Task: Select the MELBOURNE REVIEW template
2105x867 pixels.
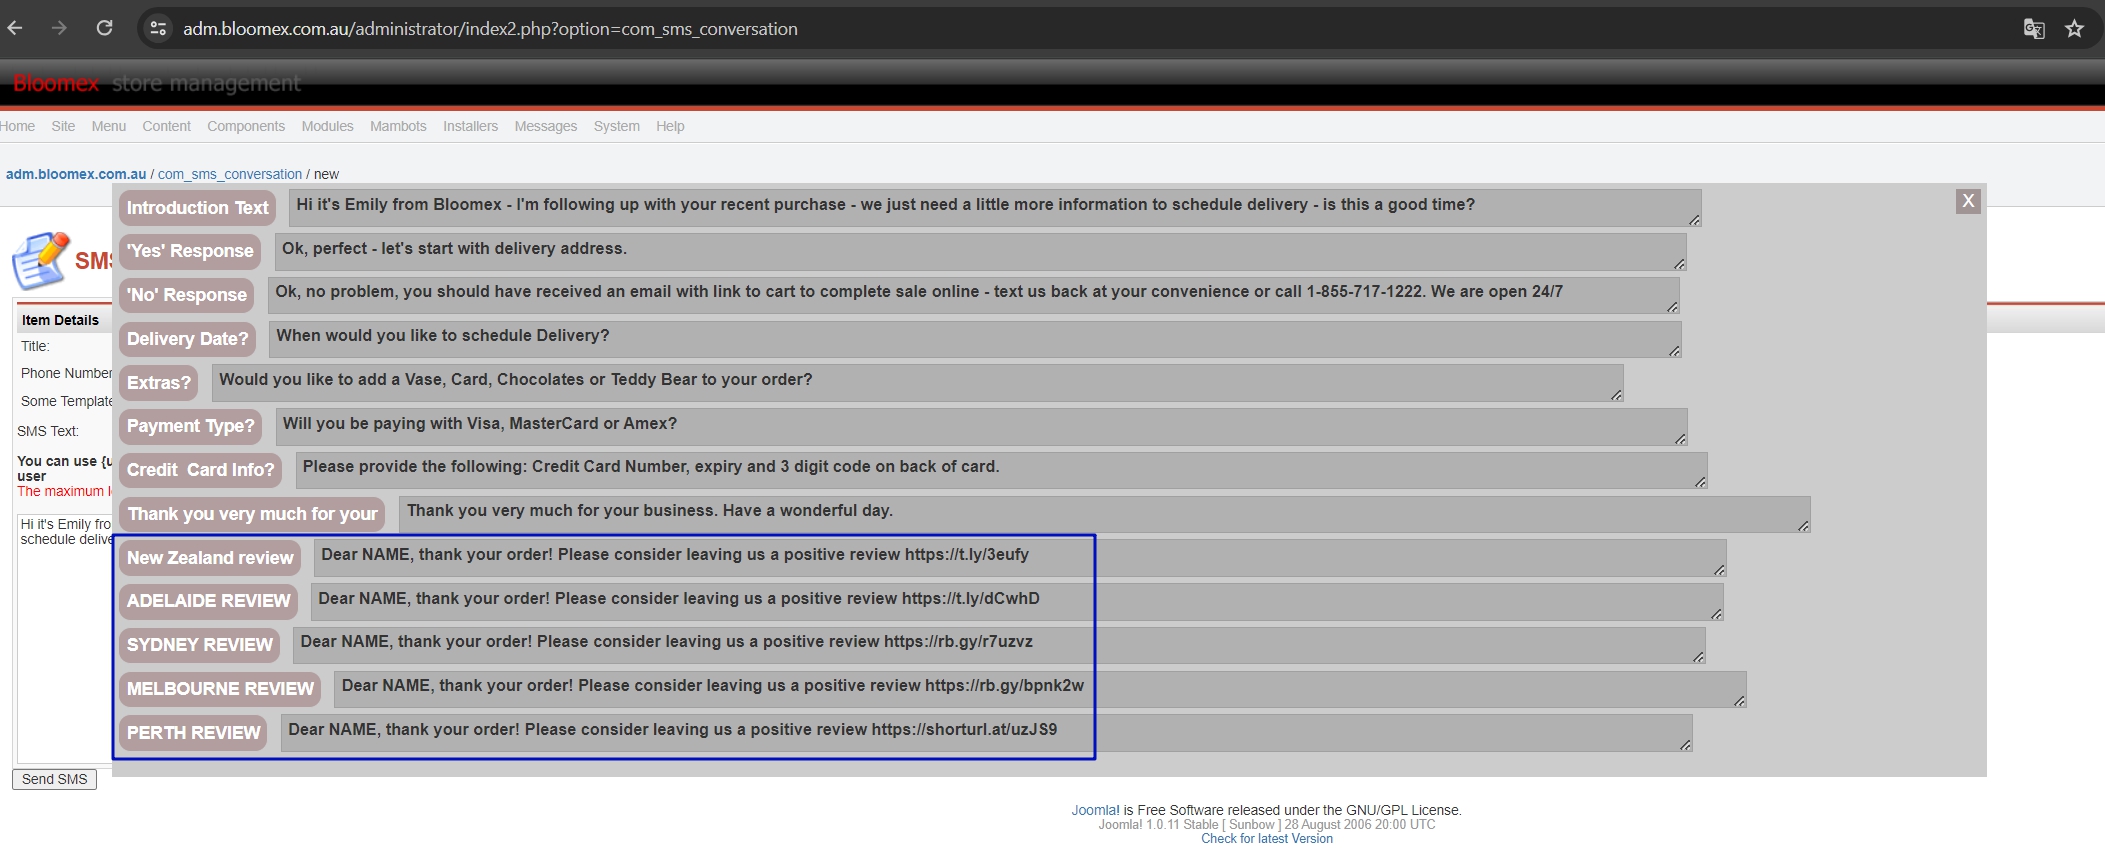Action: point(220,689)
